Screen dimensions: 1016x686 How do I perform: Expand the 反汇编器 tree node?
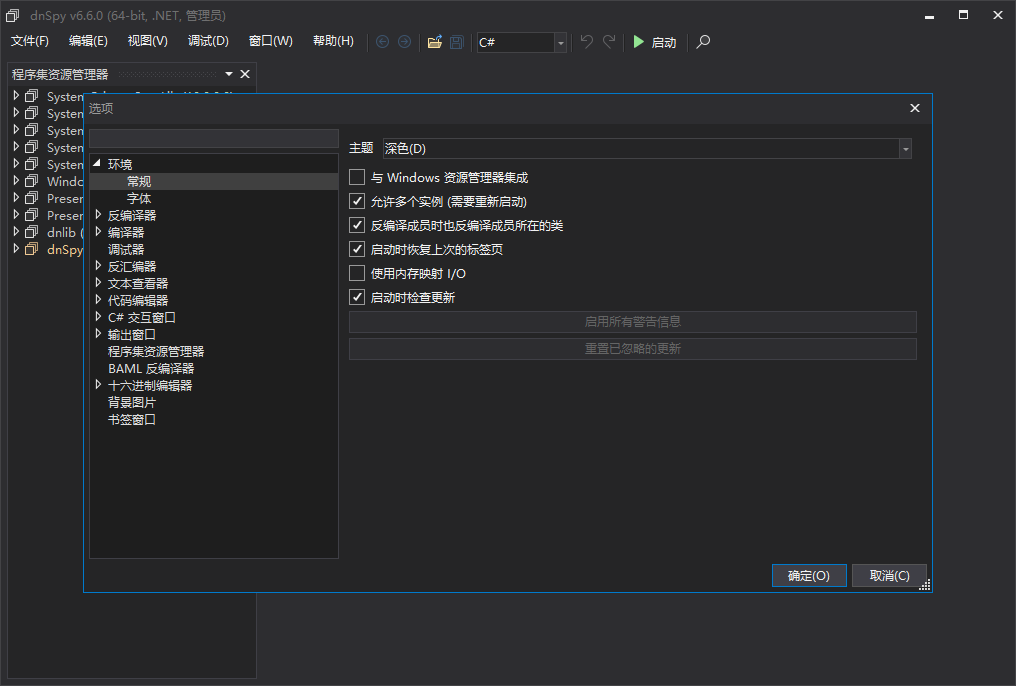coord(98,265)
